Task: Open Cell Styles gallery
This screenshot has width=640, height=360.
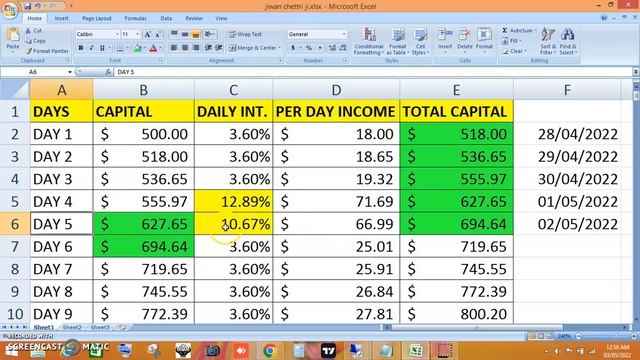Action: (x=420, y=41)
